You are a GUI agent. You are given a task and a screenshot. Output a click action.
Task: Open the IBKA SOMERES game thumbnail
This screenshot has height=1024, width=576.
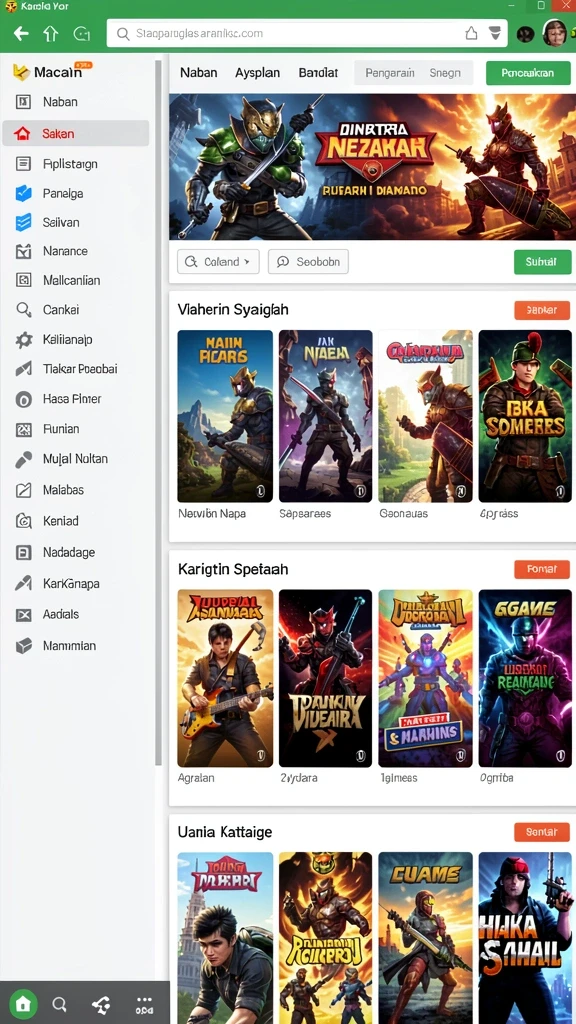click(524, 416)
